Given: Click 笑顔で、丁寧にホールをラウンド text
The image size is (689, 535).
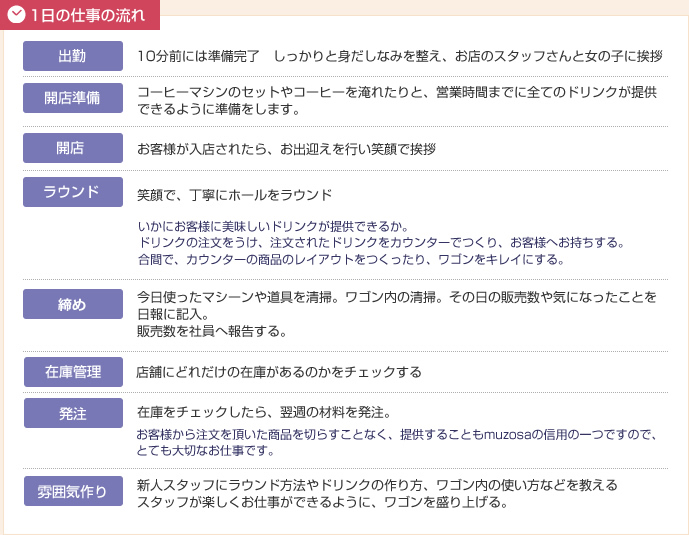Looking at the screenshot, I should [x=235, y=195].
